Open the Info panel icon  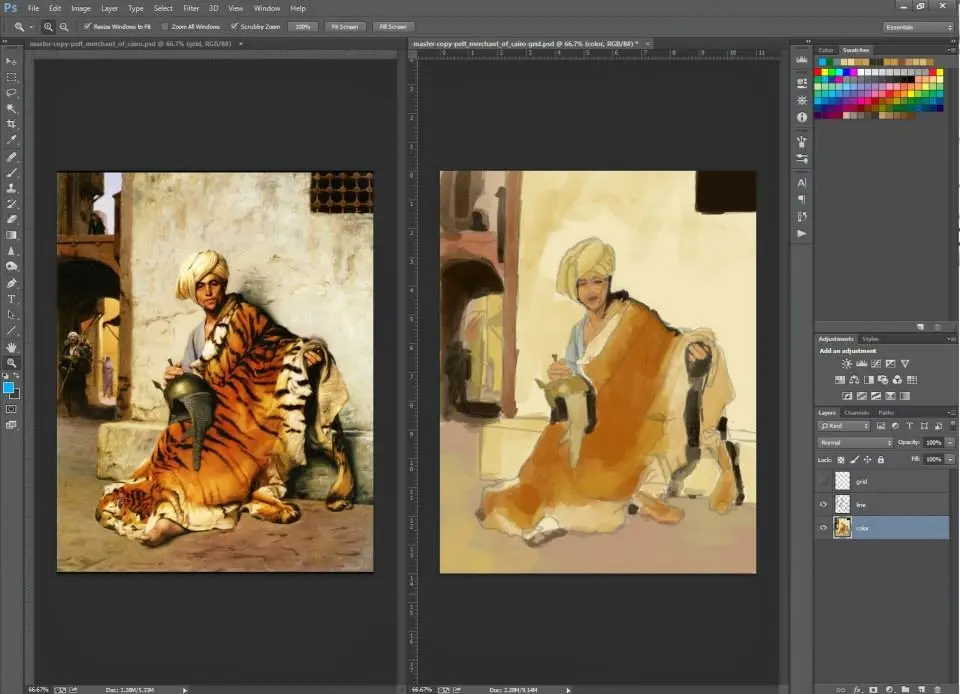click(x=801, y=117)
